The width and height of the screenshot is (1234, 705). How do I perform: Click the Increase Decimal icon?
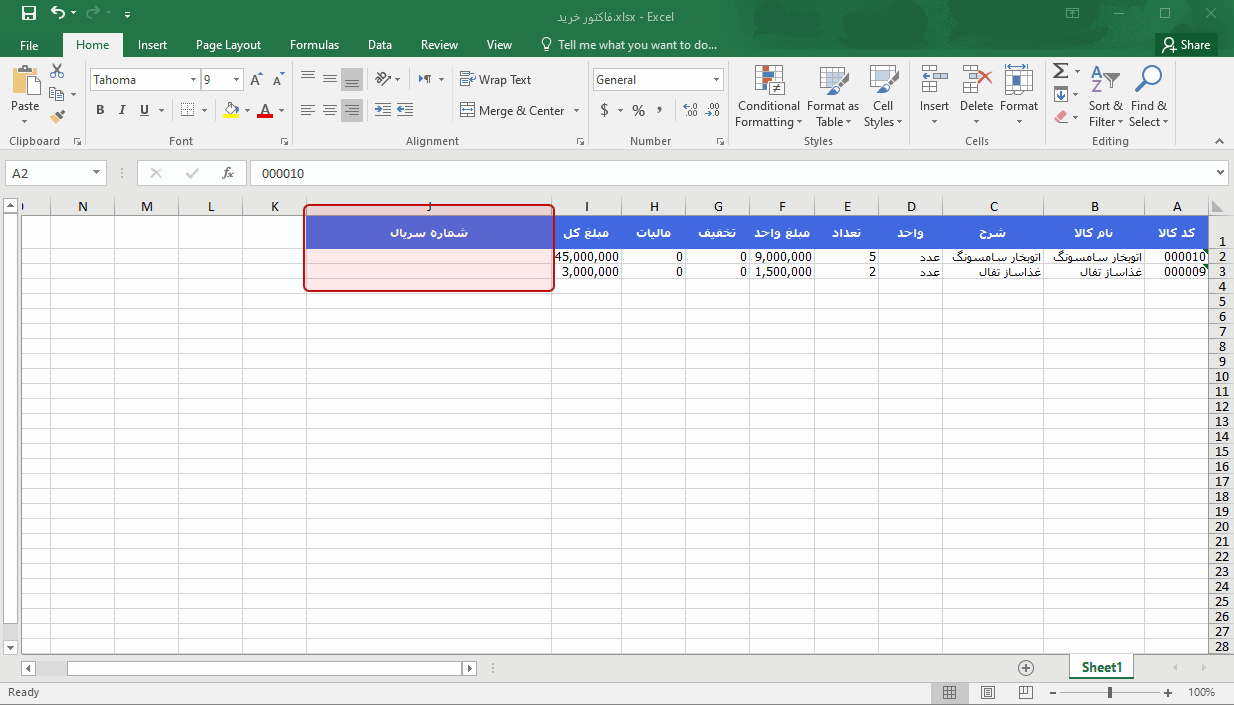689,110
